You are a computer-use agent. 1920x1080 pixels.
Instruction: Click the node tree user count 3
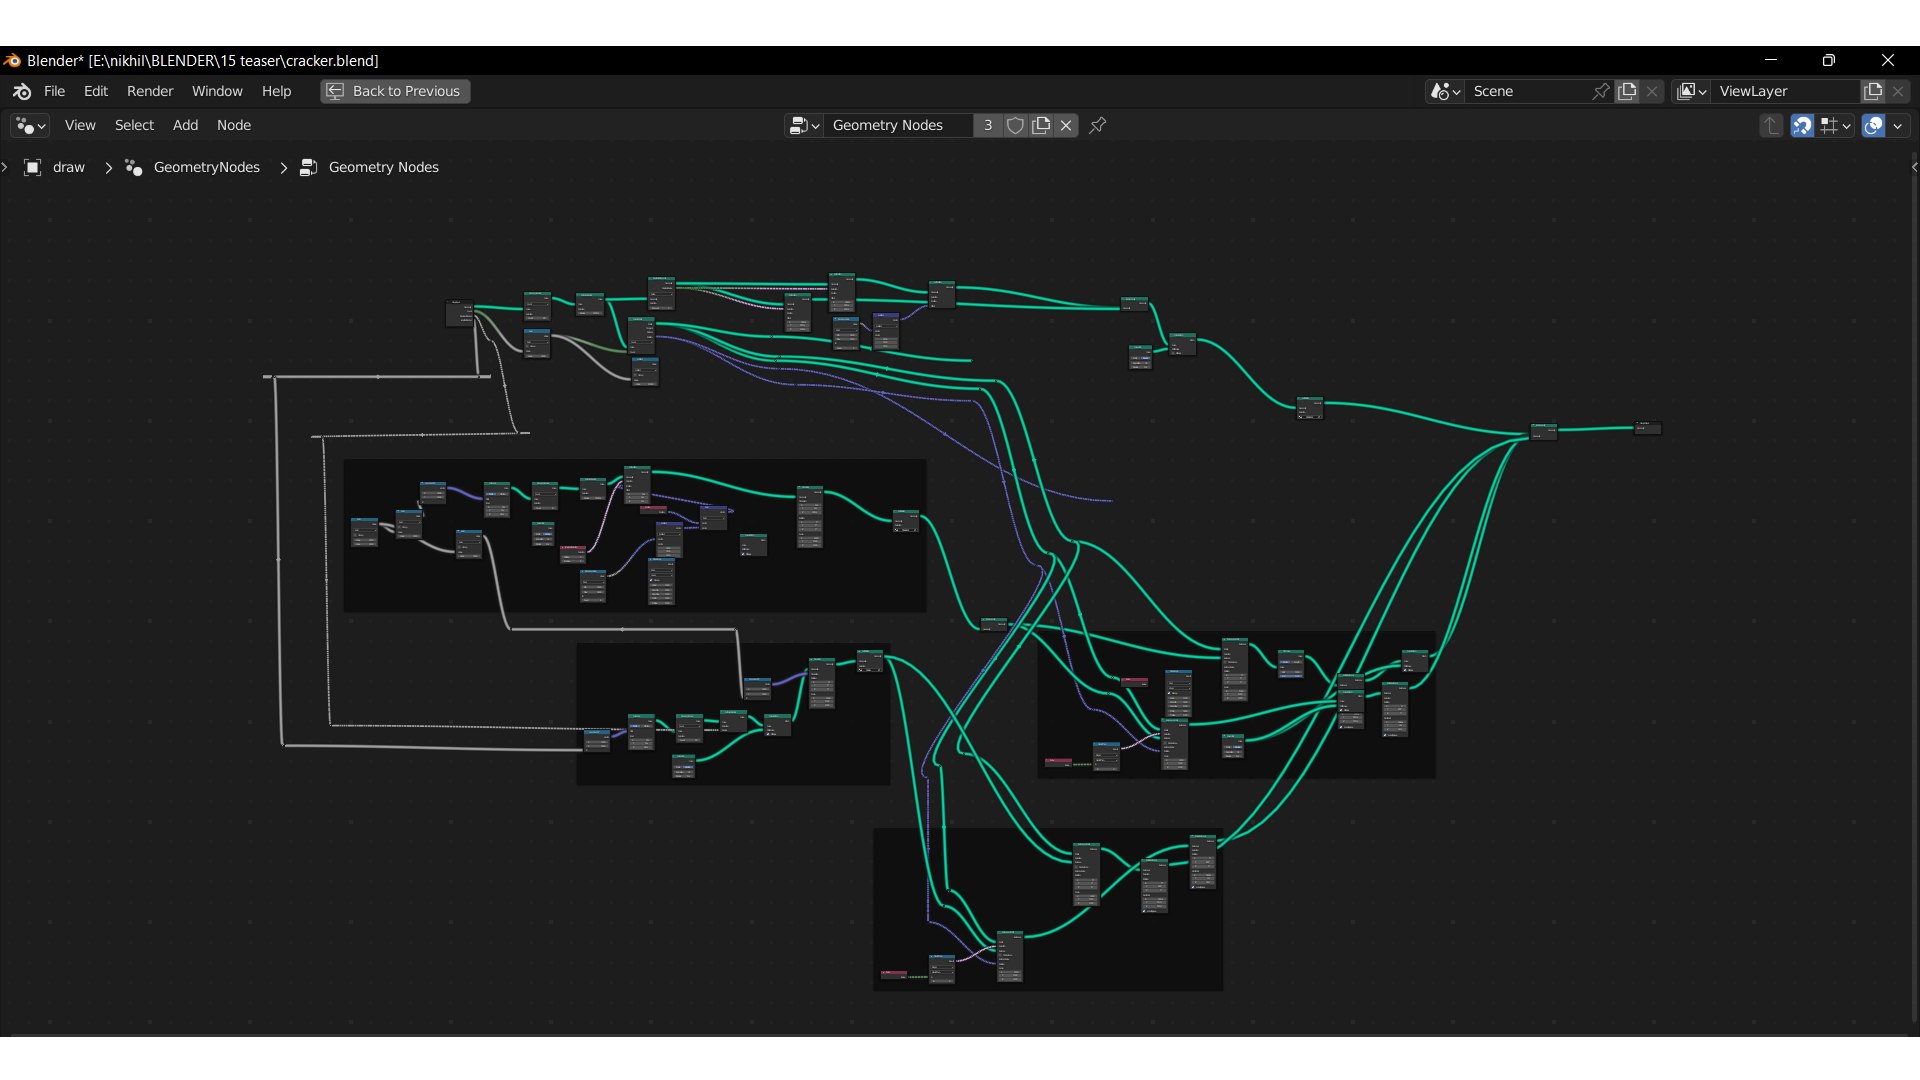click(x=988, y=125)
